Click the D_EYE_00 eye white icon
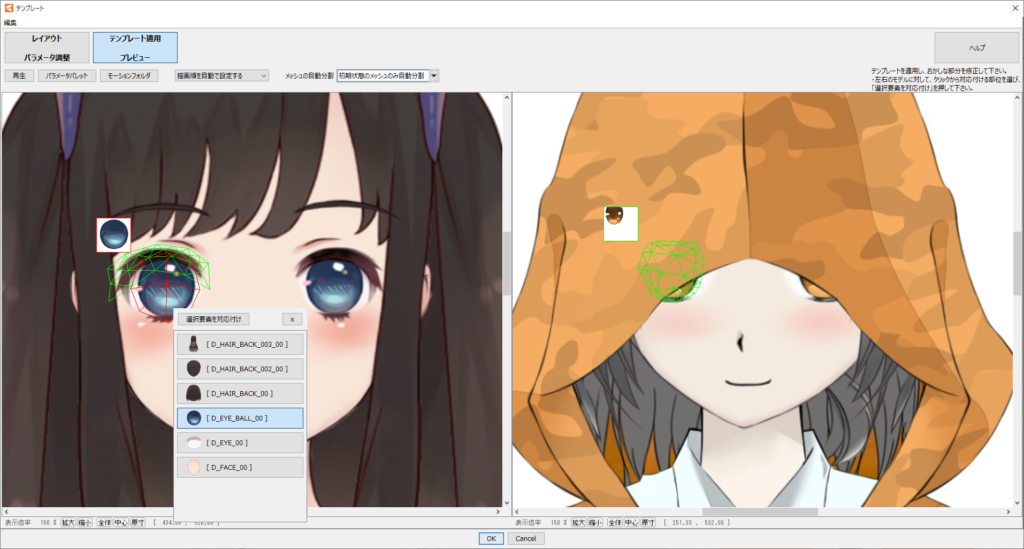 pos(193,443)
